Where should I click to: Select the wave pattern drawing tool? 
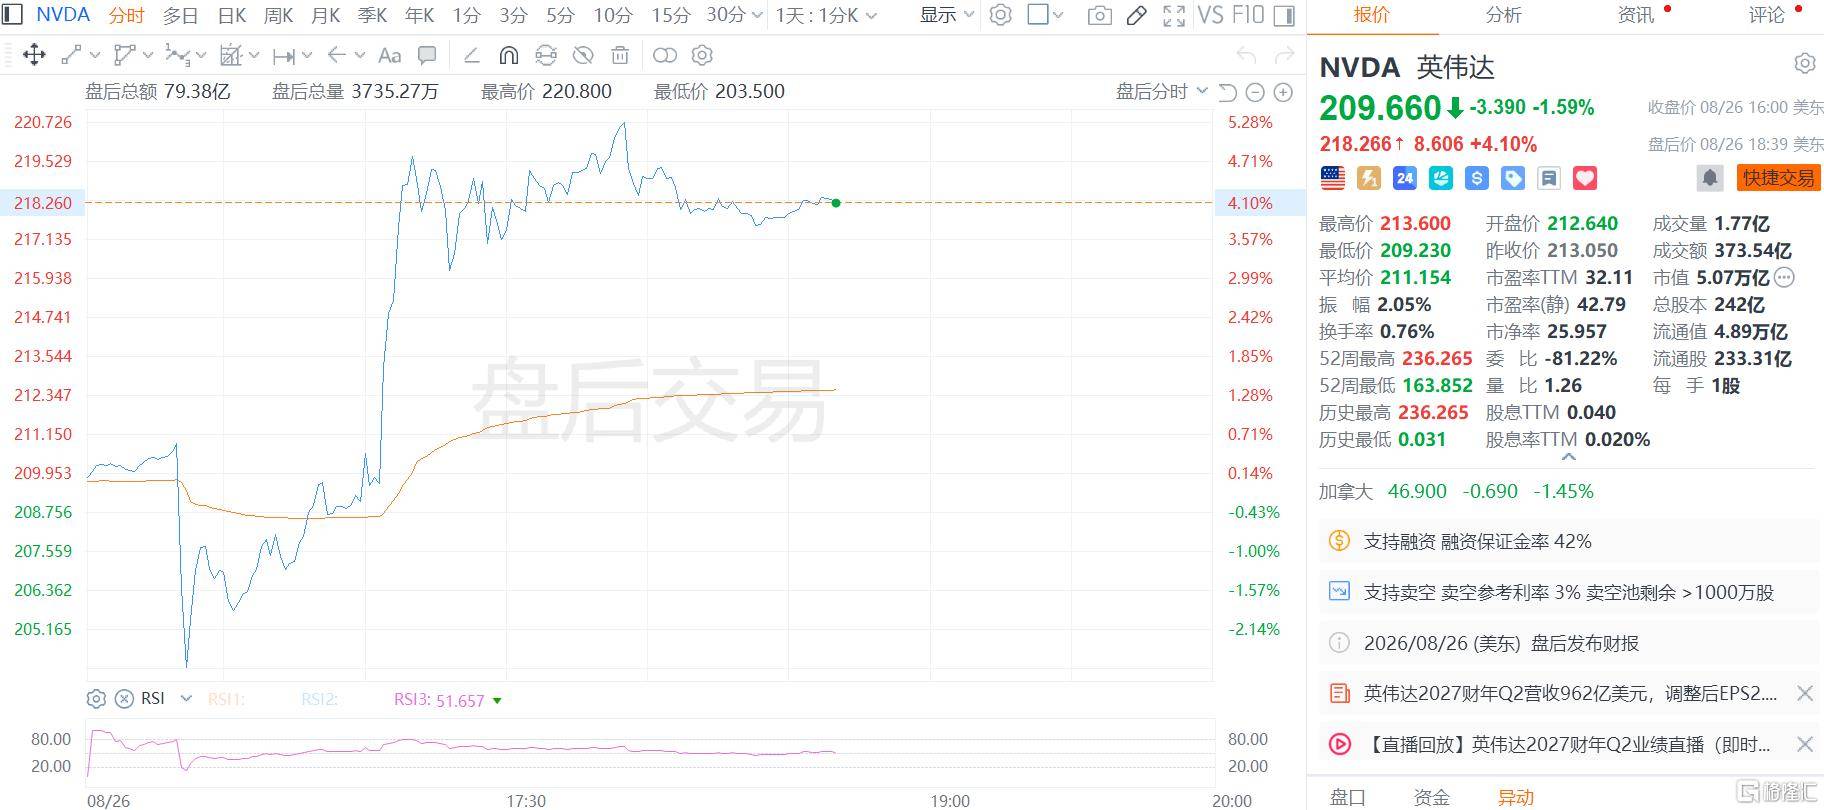(x=177, y=55)
